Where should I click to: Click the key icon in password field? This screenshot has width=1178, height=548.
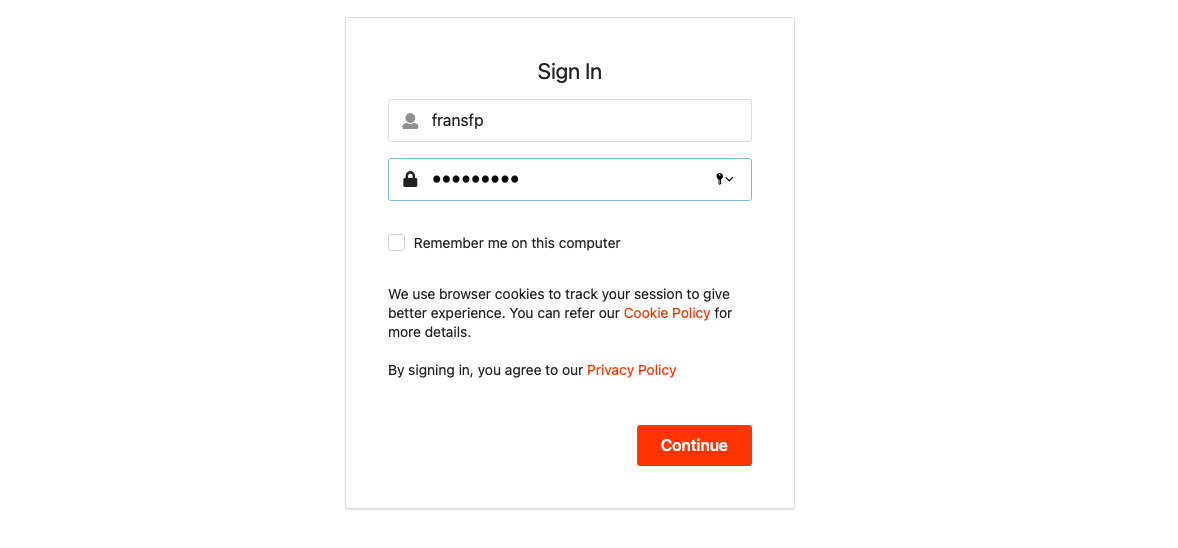719,179
